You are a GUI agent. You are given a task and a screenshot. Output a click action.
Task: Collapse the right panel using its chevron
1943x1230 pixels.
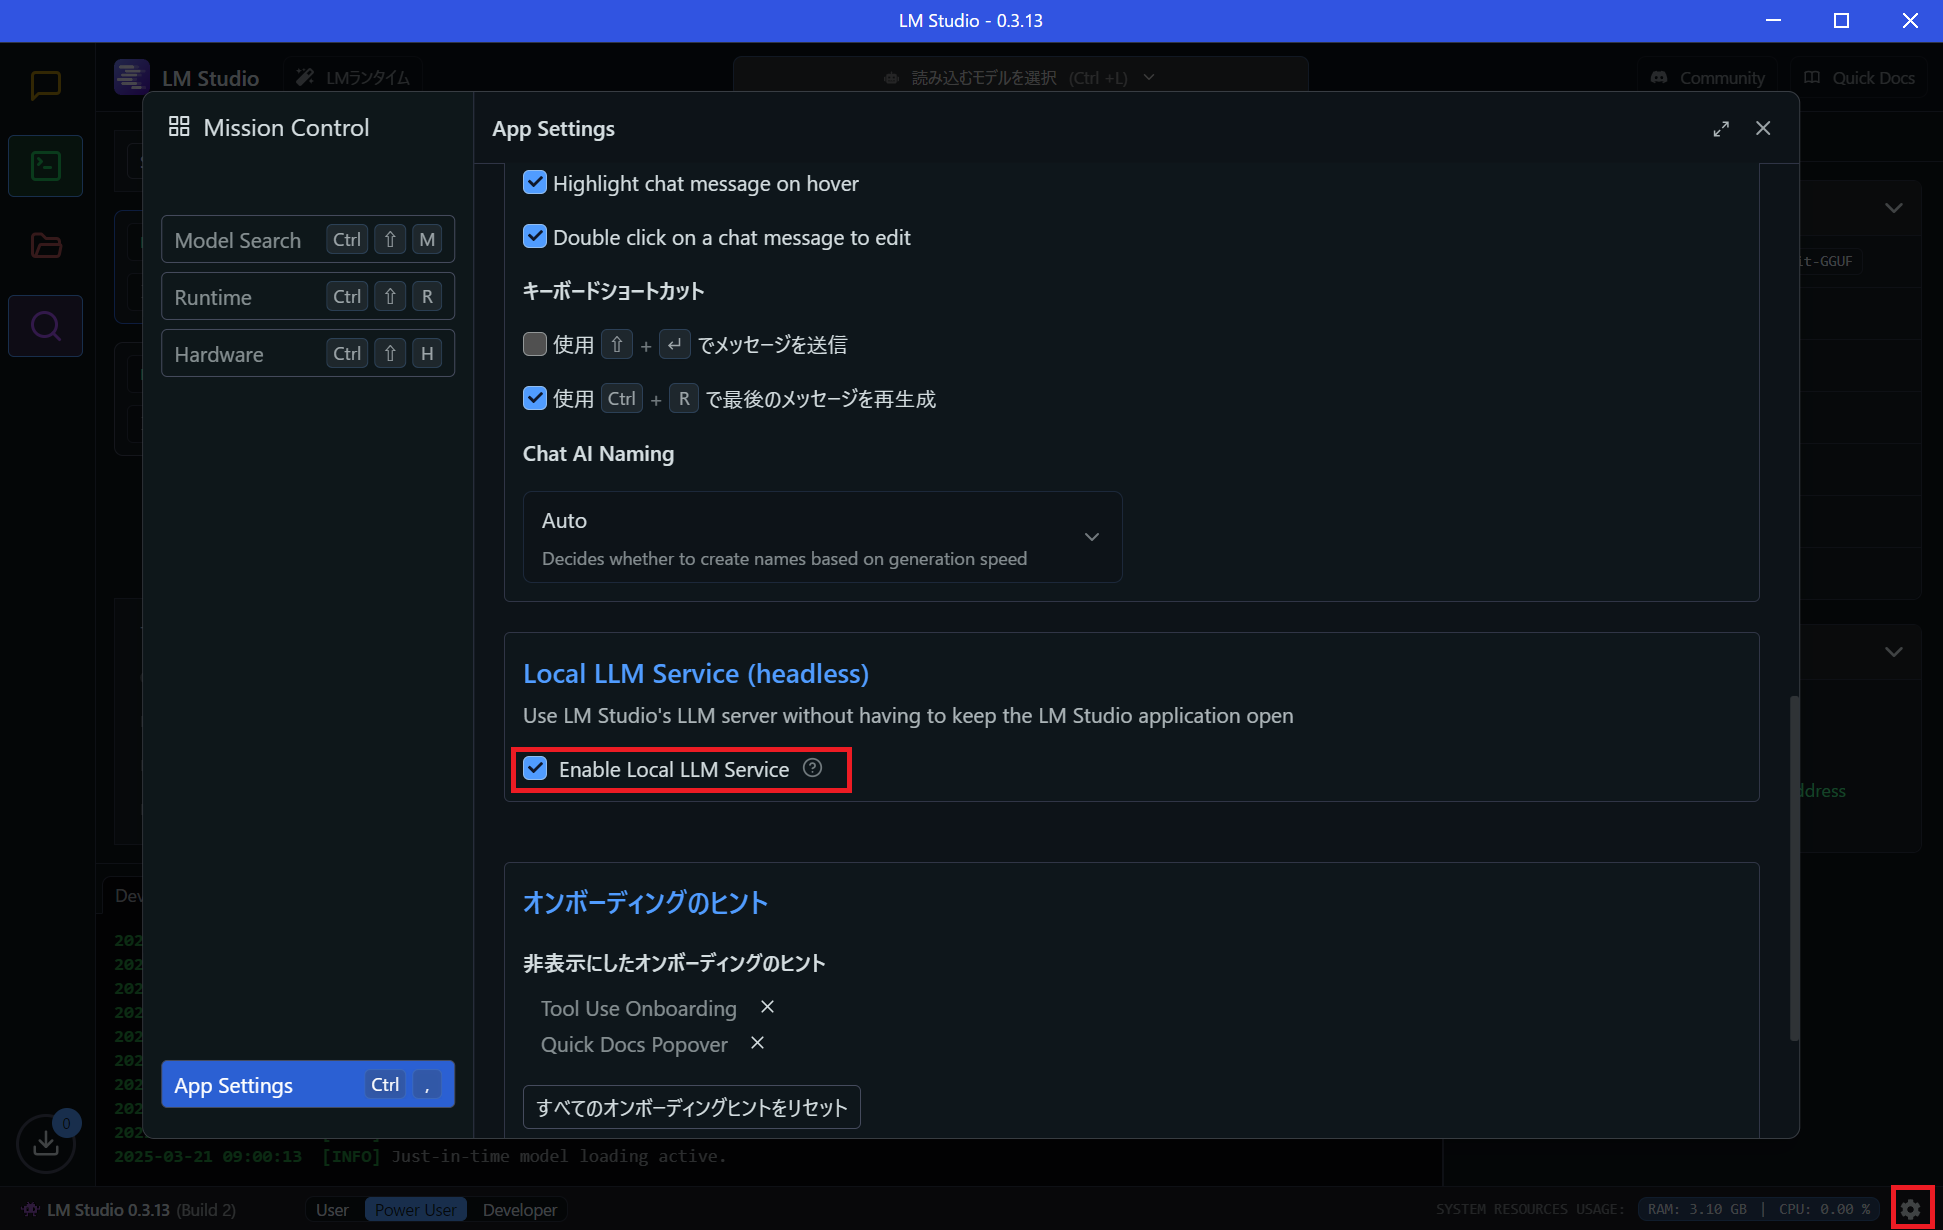1894,208
